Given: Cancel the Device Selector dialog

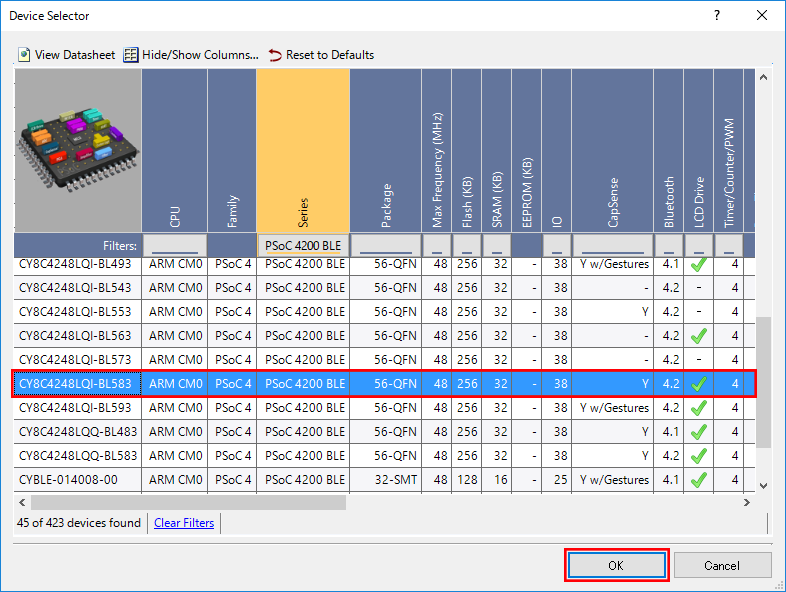Looking at the screenshot, I should [x=722, y=565].
